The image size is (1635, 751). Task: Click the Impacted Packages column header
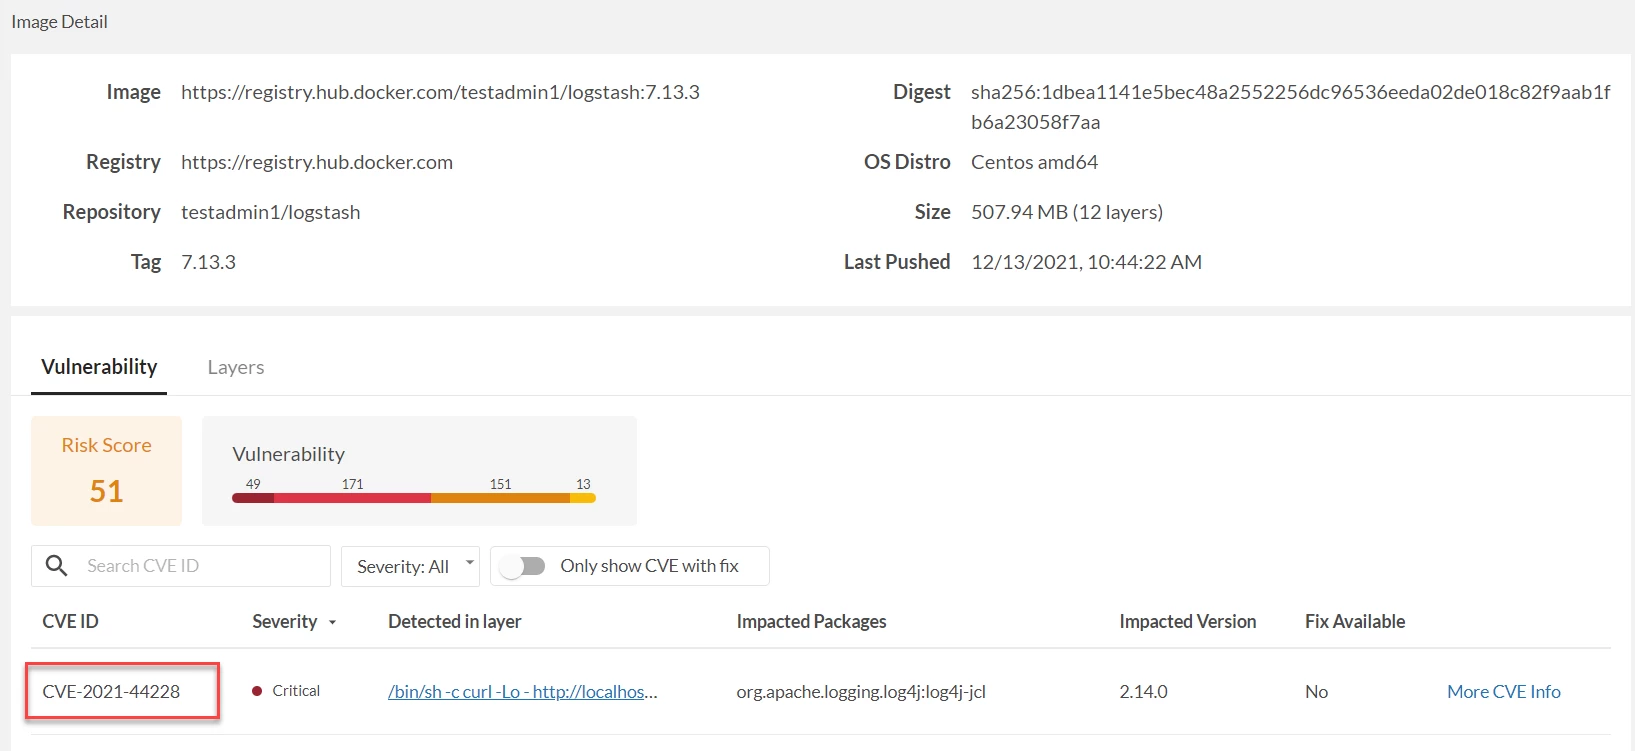811,621
